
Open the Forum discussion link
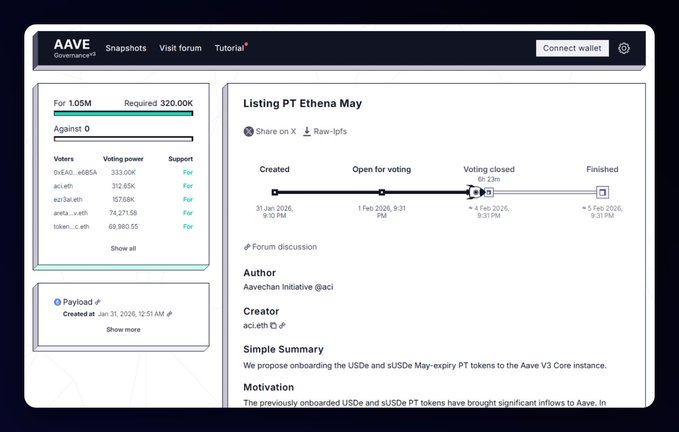(x=281, y=247)
